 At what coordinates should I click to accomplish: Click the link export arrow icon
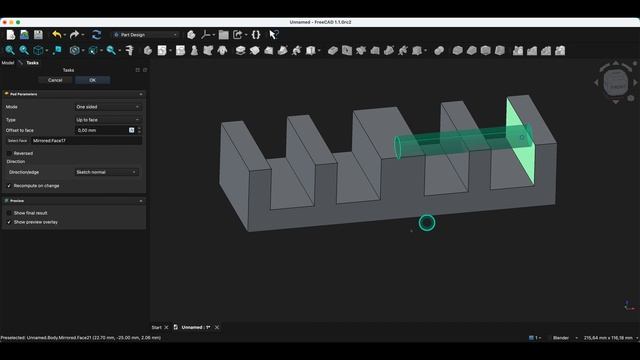coord(238,35)
